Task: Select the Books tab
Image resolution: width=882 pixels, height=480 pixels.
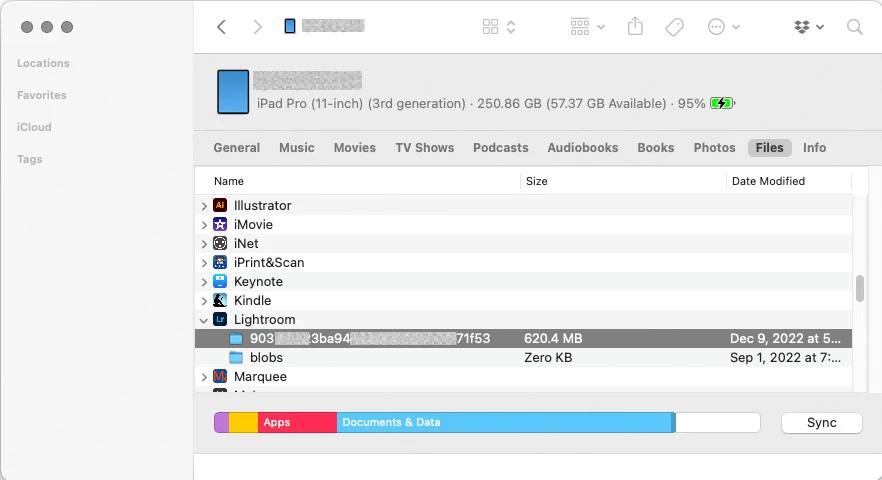Action: click(x=655, y=147)
